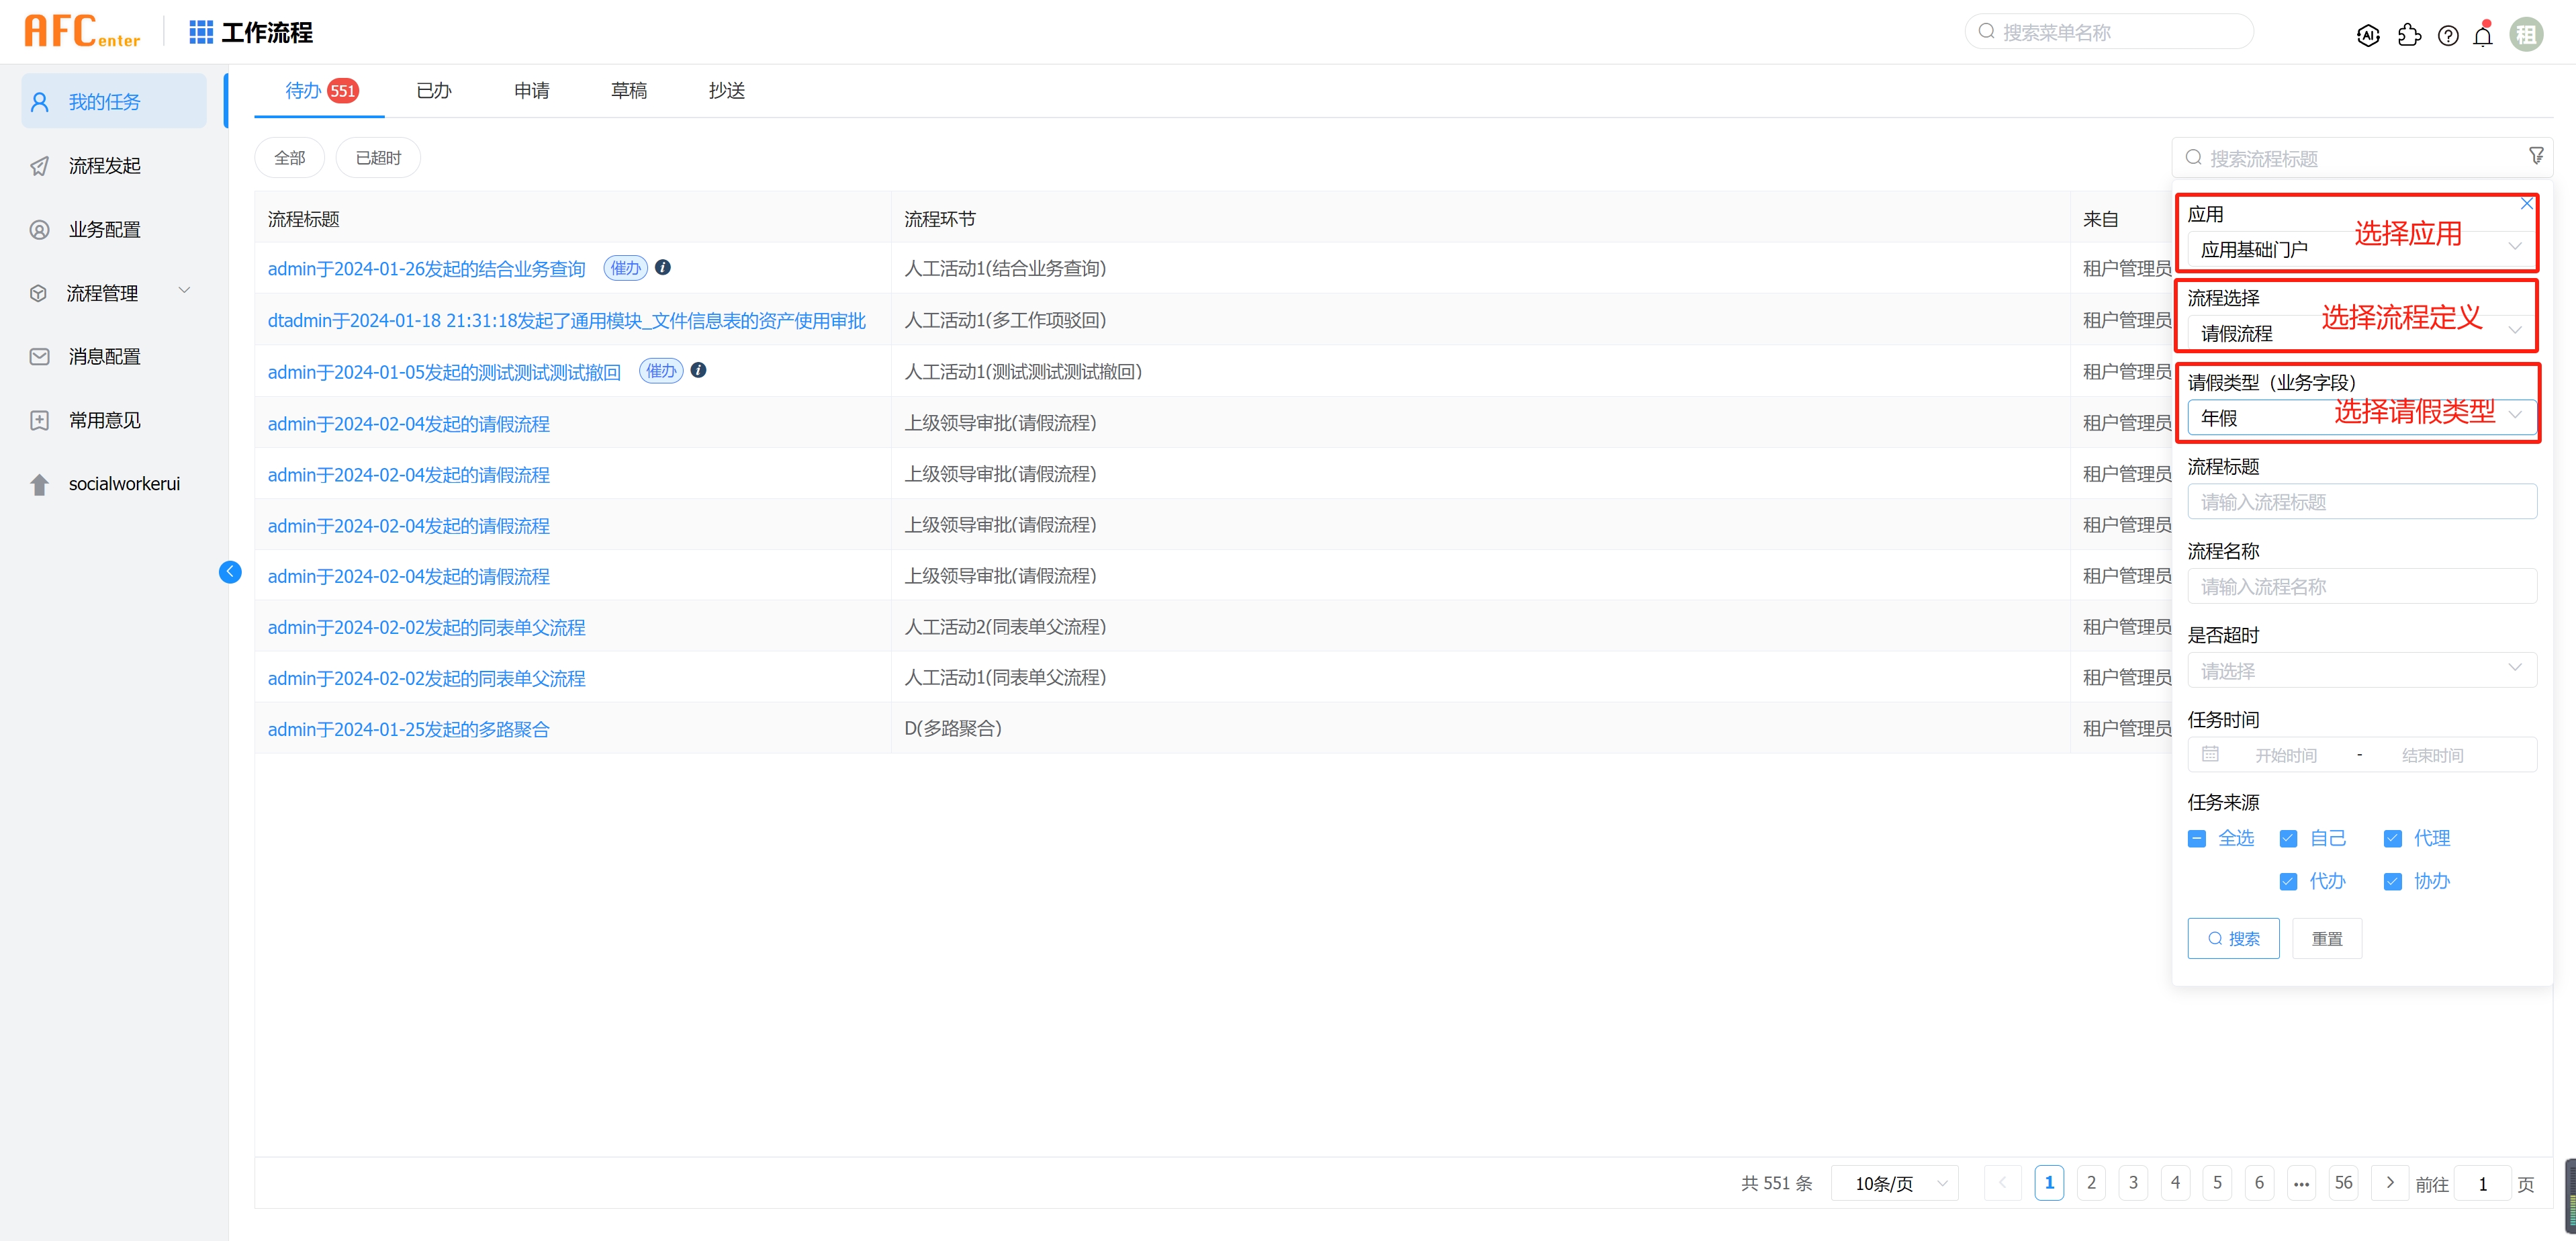Viewport: 2576px width, 1241px height.
Task: Close the filter panel with X
Action: pyautogui.click(x=2526, y=203)
